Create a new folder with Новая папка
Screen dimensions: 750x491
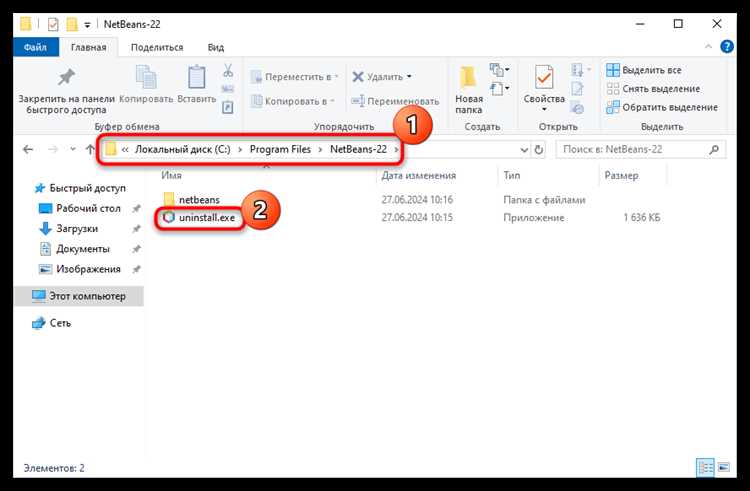coord(469,91)
